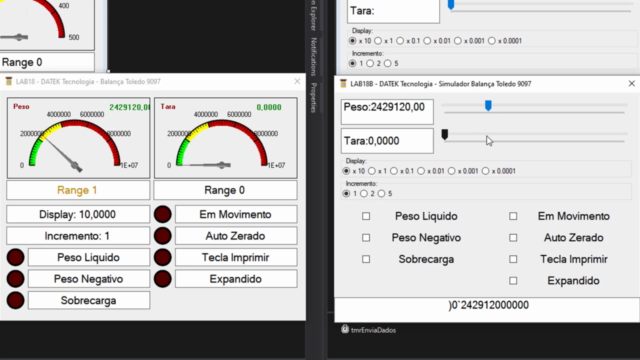Click the Em Movimento LED indicator
Viewport: 640px width, 360px height.
(162, 214)
